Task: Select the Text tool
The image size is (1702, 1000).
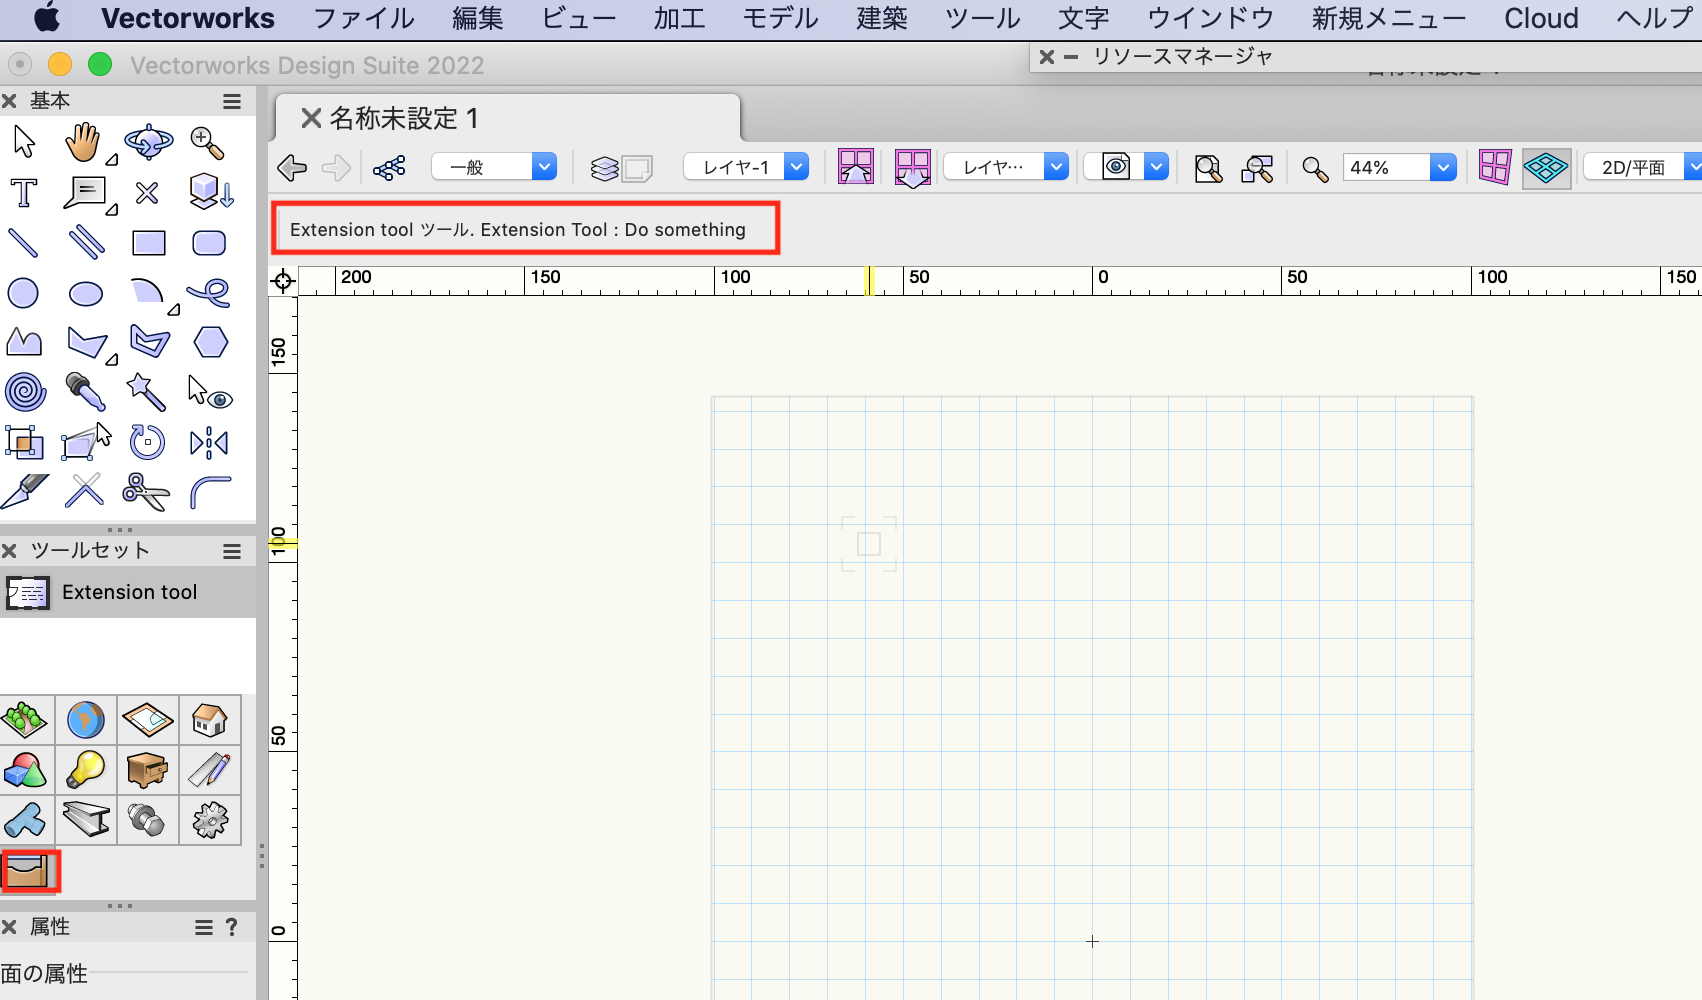Action: pos(24,193)
